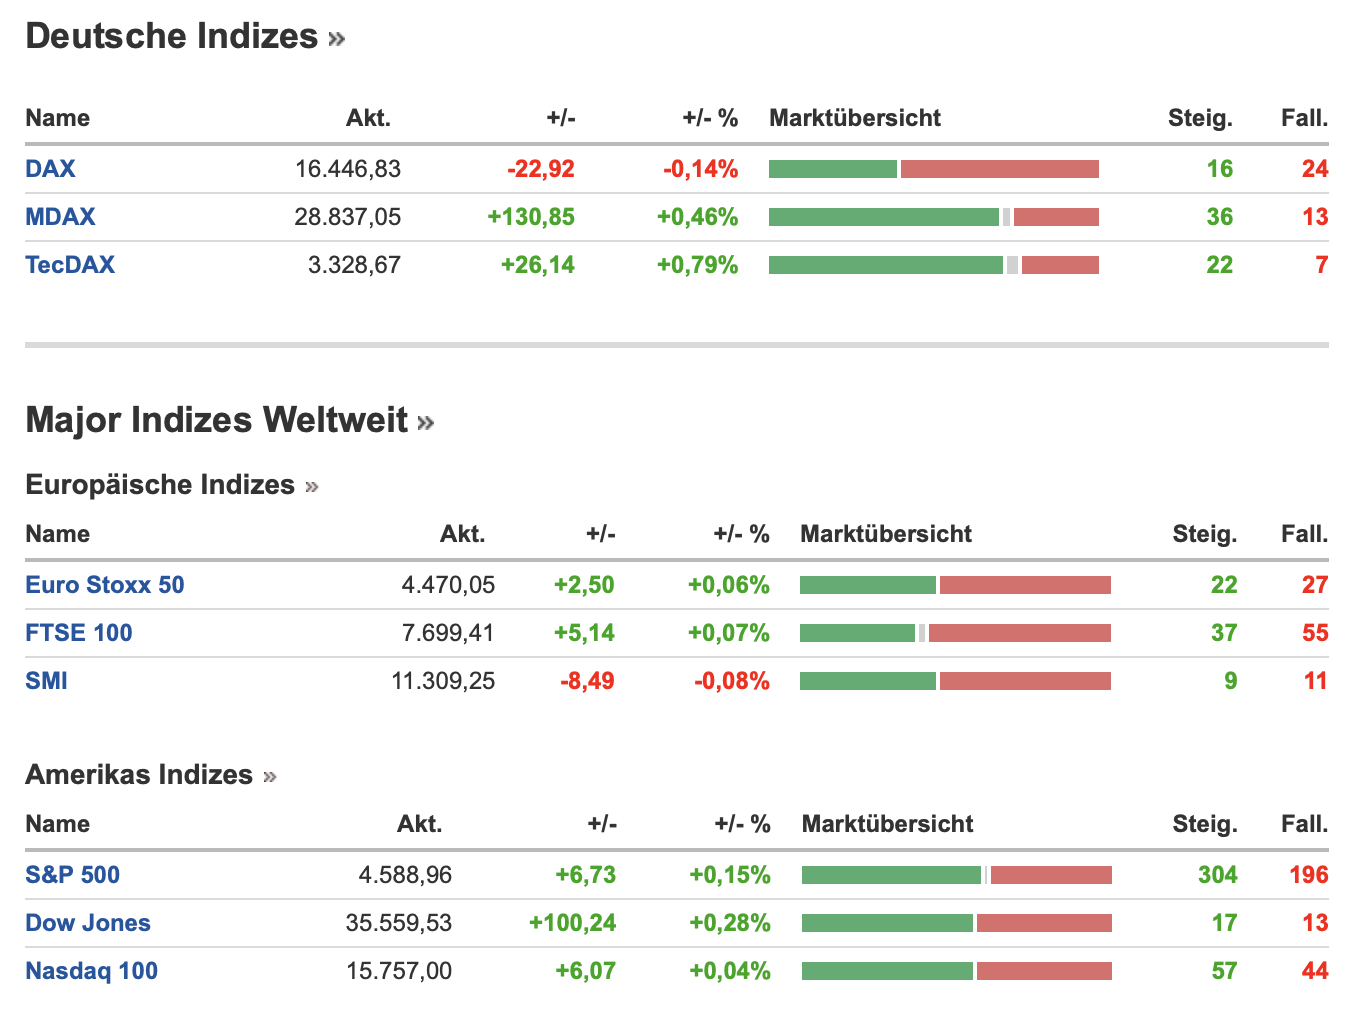This screenshot has width=1356, height=1034.
Task: Click the Marktübersicht header in Amerikas table
Action: coord(887,824)
